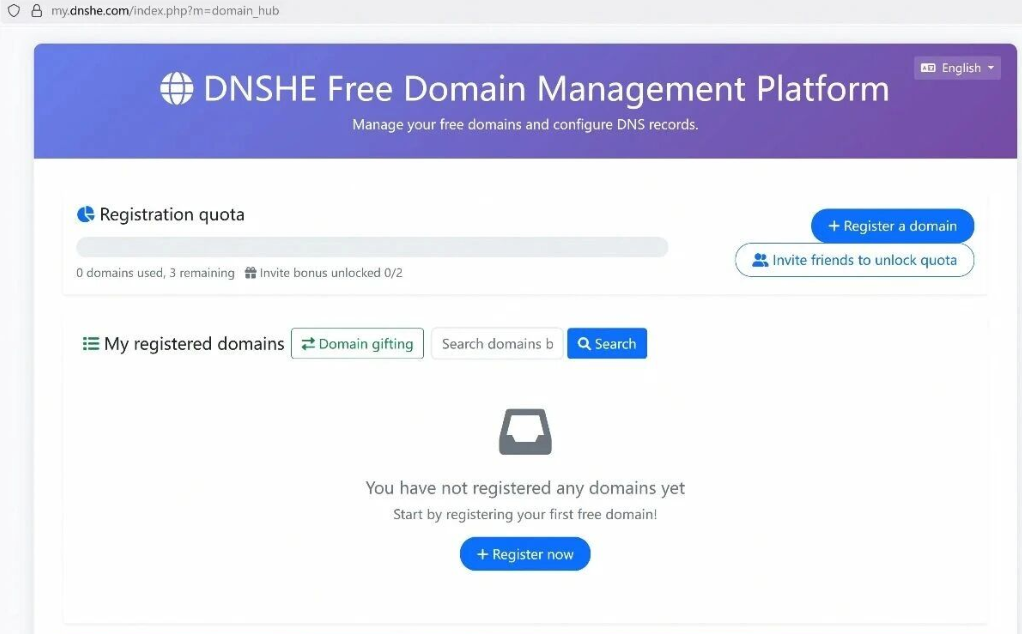
Task: Select Invite friends to unlock quota
Action: pyautogui.click(x=854, y=260)
